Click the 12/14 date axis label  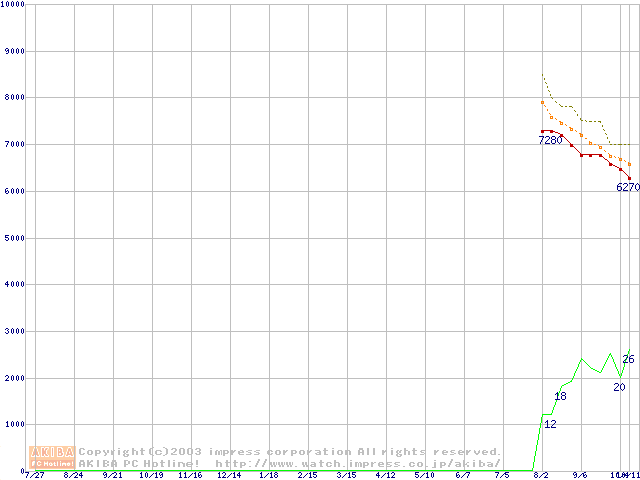[229, 475]
